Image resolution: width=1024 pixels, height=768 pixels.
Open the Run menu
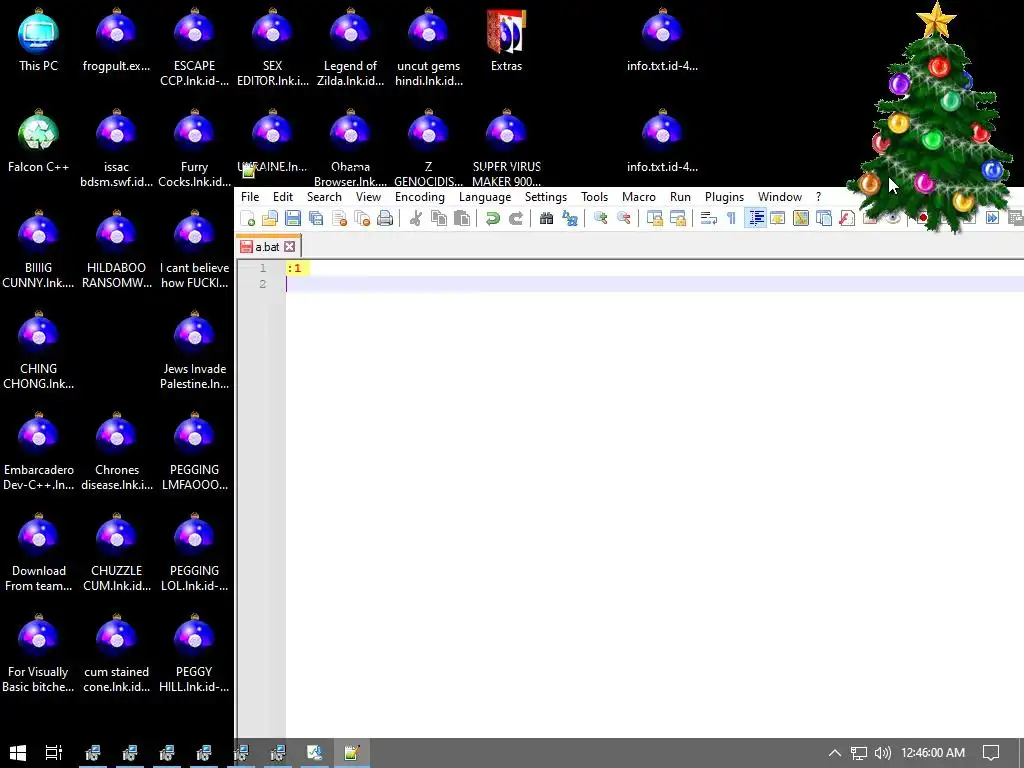point(680,197)
